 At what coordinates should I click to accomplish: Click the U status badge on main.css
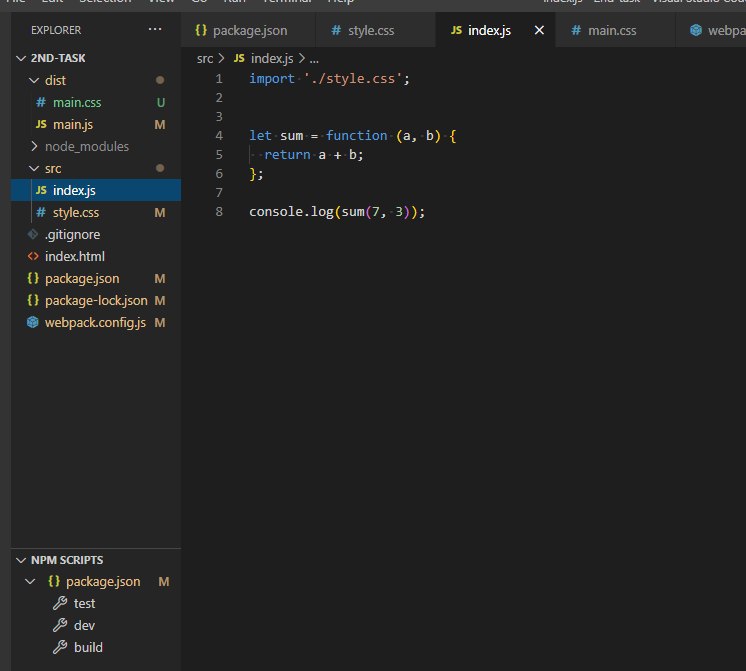(x=161, y=103)
